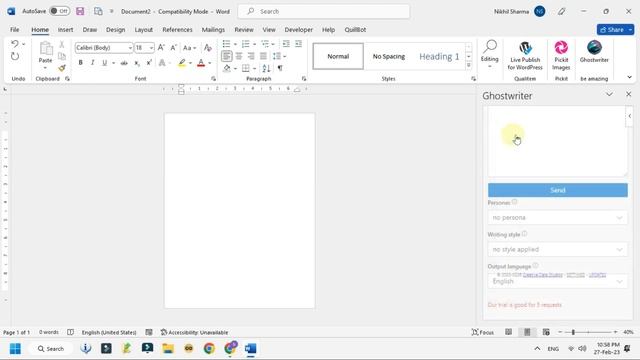Toggle underline formatting
Screen dimensions: 640x360
pos(104,63)
